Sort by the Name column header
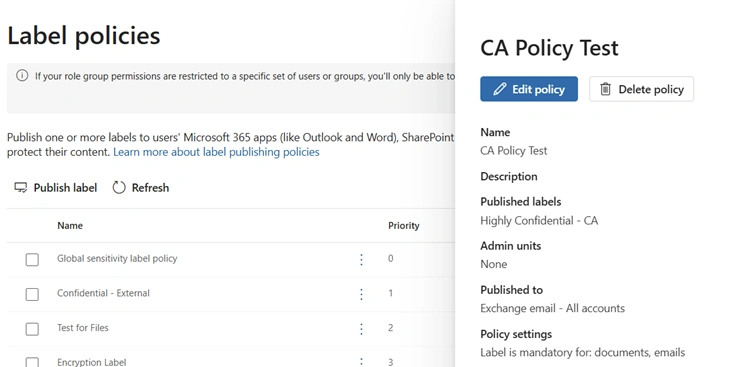Image resolution: width=752 pixels, height=367 pixels. (70, 225)
